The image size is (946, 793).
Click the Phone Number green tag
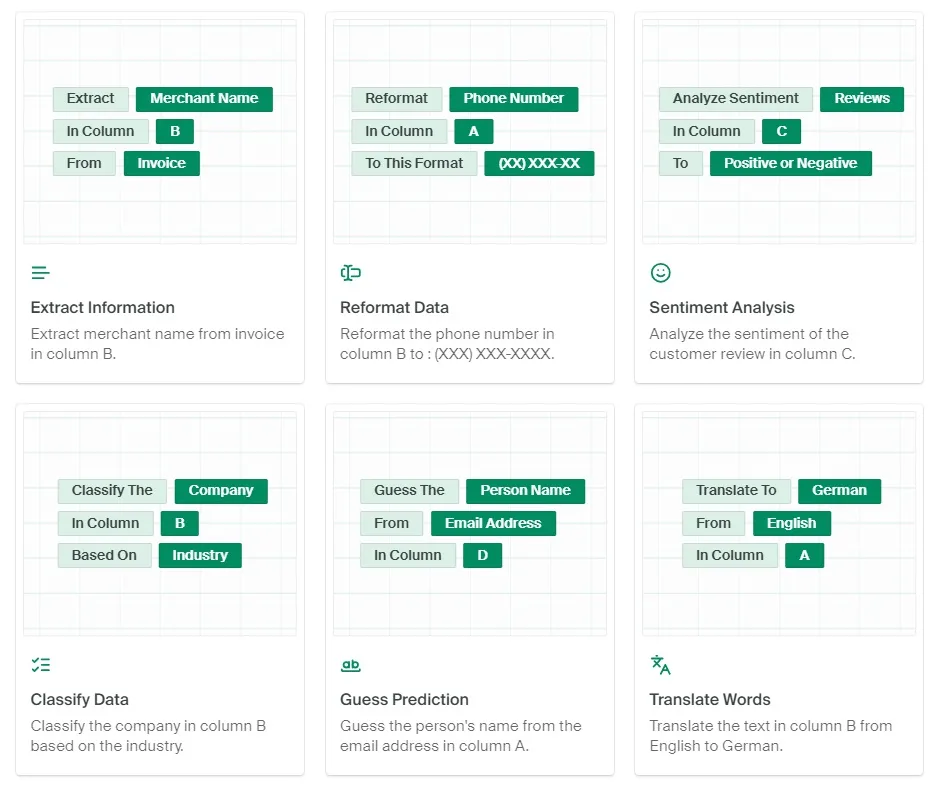[513, 99]
